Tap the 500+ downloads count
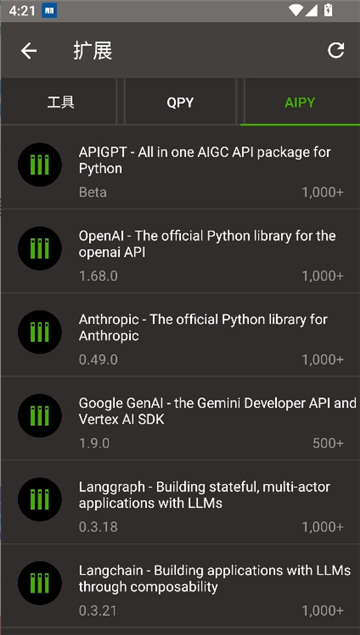This screenshot has height=635, width=360. click(x=328, y=443)
